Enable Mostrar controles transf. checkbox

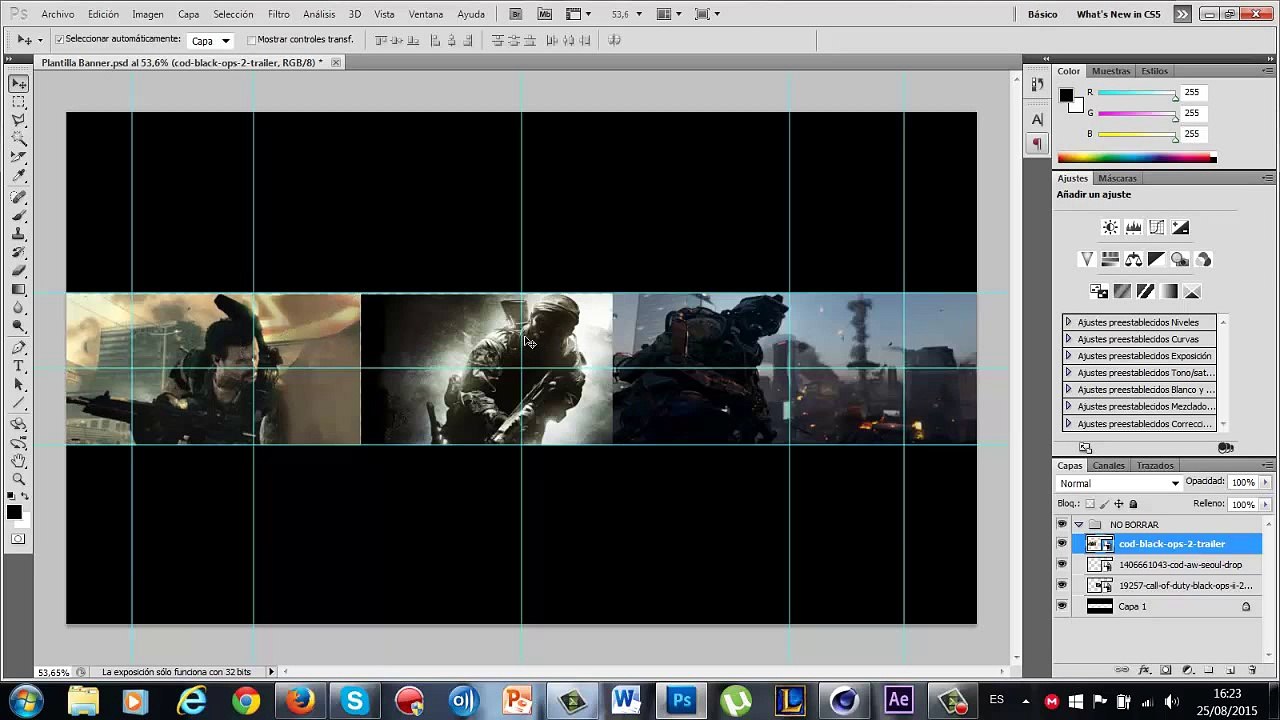point(251,40)
